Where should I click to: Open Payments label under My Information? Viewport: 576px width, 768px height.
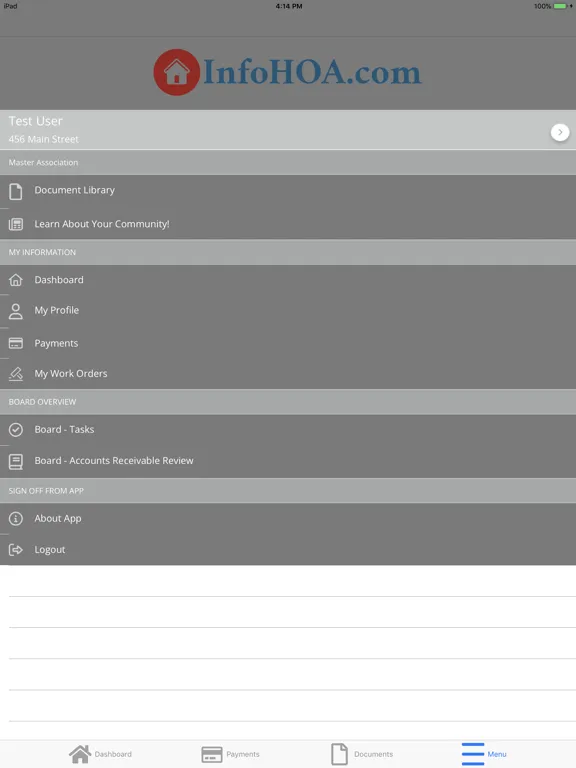tap(56, 343)
